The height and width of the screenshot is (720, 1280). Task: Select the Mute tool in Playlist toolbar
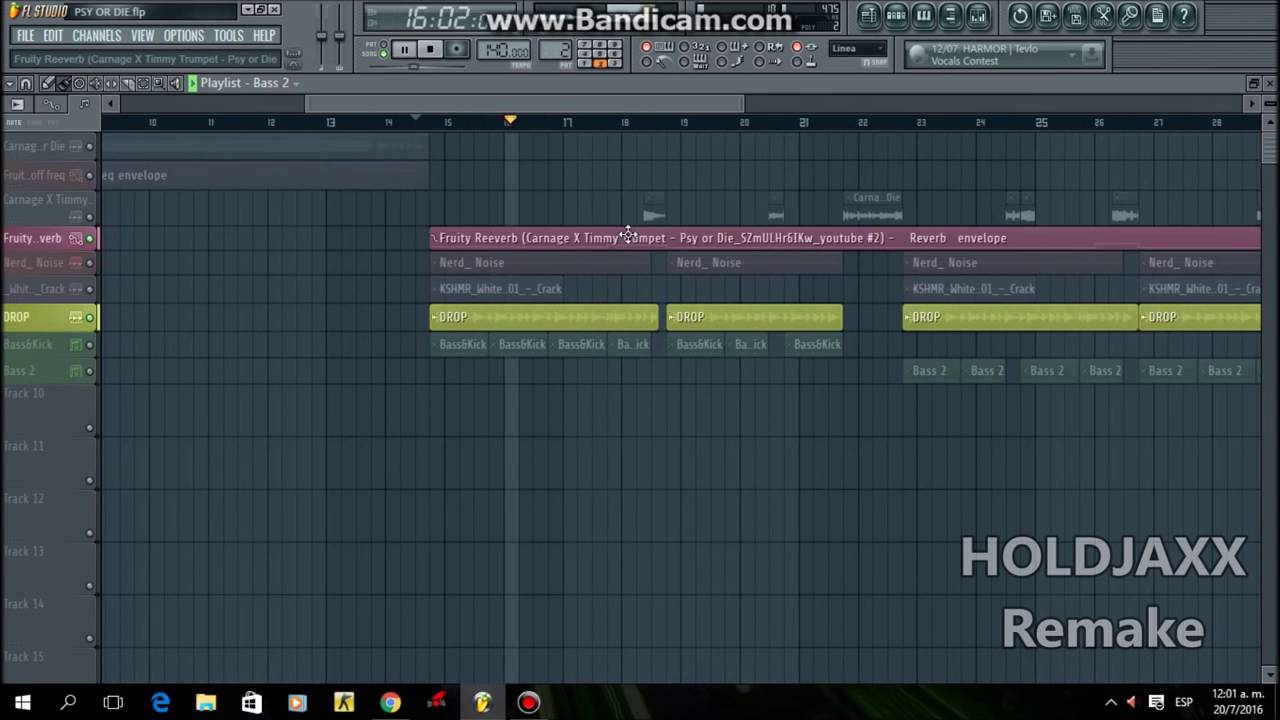pyautogui.click(x=95, y=83)
